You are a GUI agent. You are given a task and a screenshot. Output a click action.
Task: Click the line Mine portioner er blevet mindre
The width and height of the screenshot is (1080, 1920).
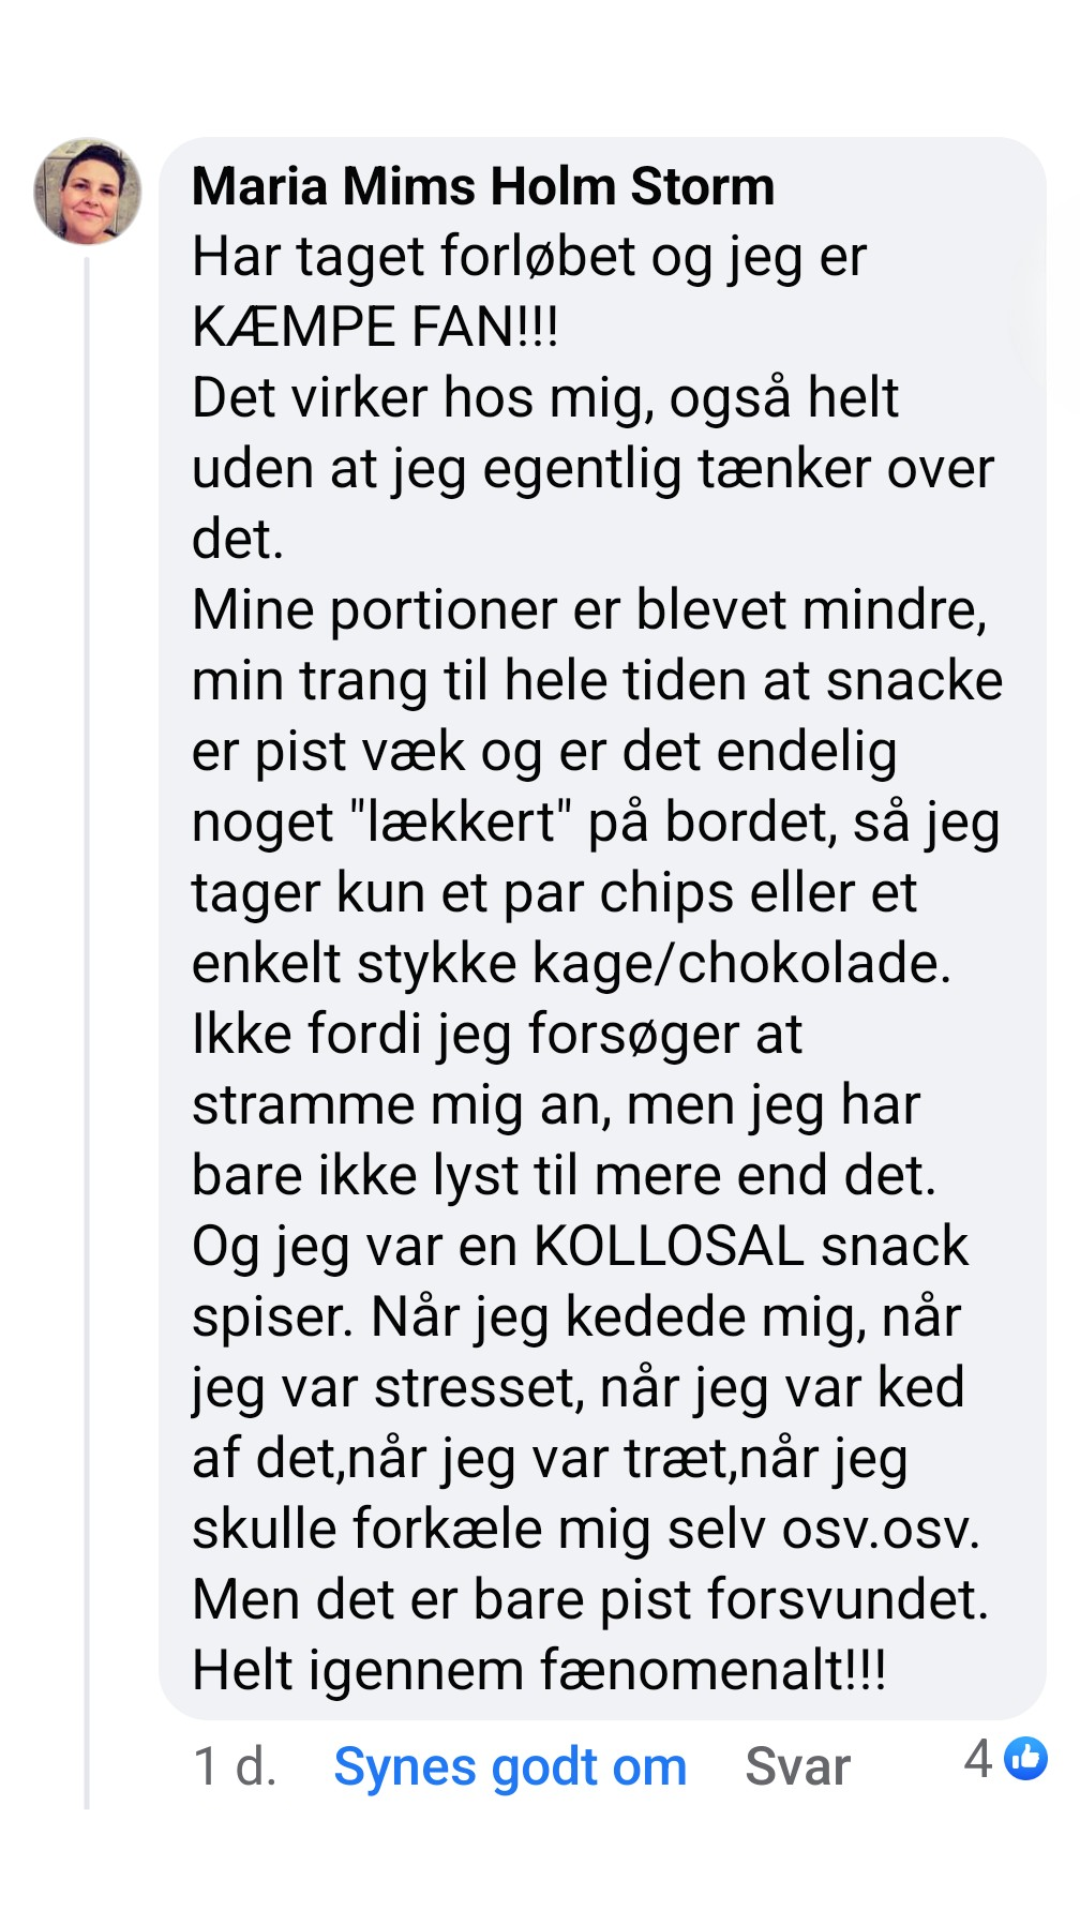pos(589,610)
